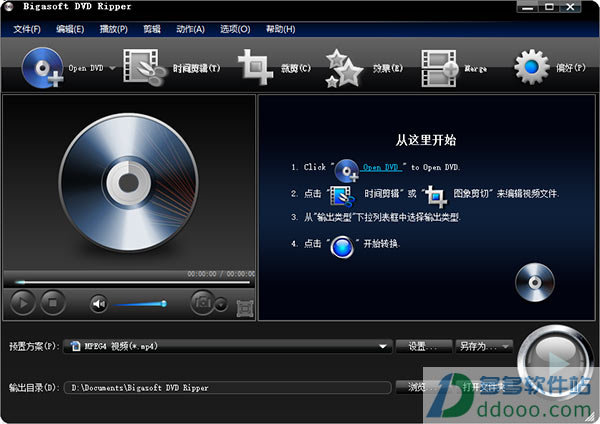Take snapshot with the camera icon
Screen dimensions: 600x424
click(x=202, y=302)
